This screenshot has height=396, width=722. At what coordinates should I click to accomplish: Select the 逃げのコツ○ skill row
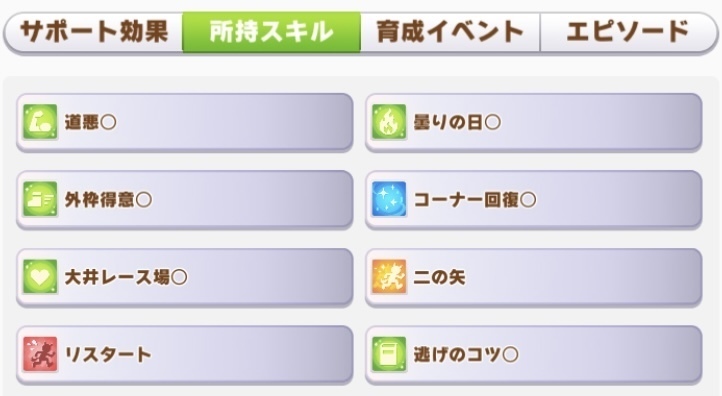point(534,355)
